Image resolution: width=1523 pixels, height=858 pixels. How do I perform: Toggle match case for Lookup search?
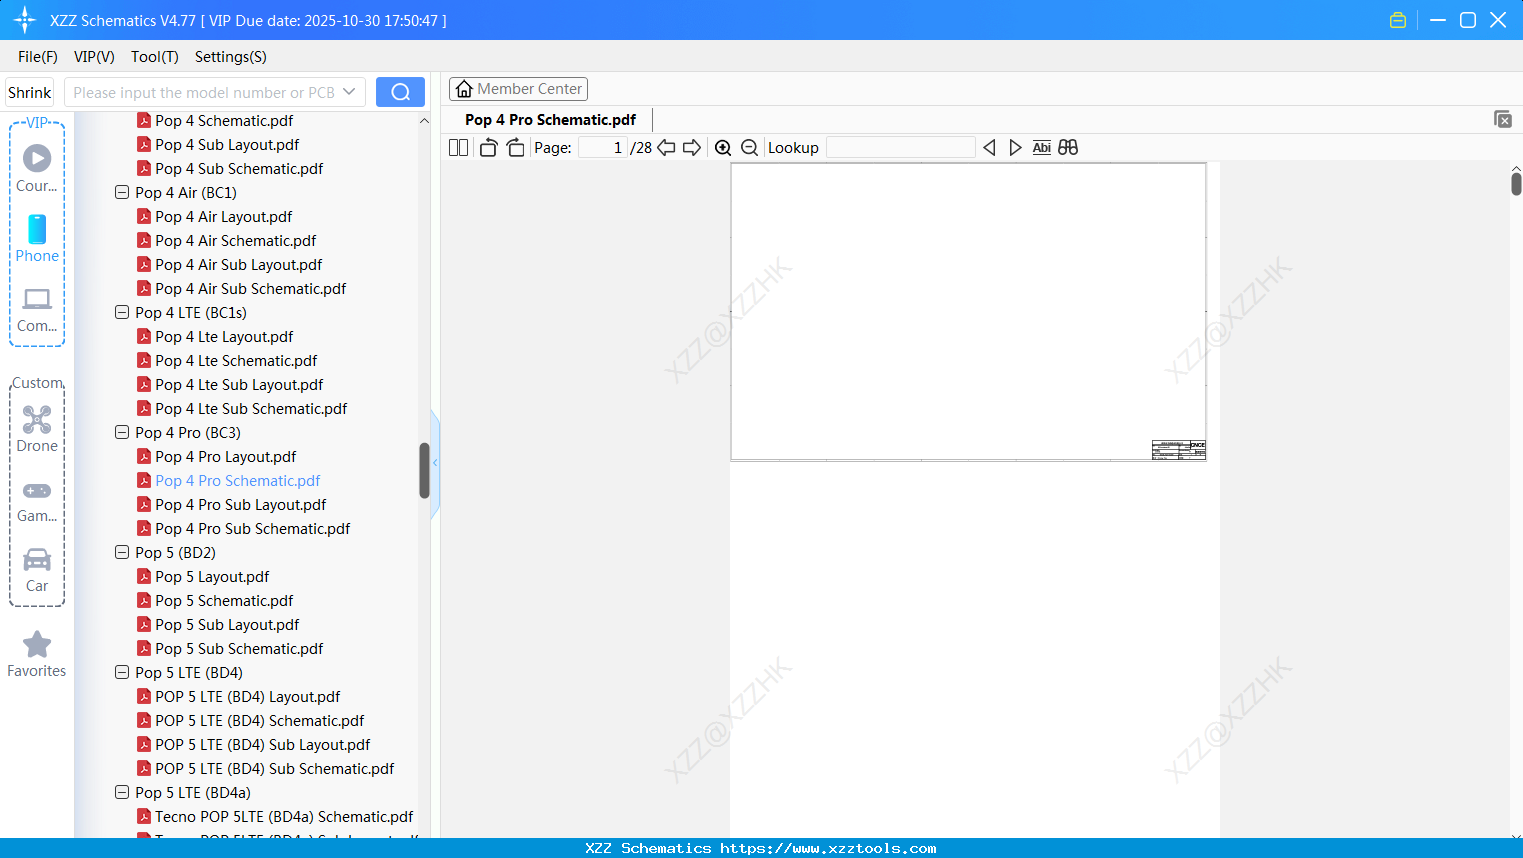pos(1042,147)
